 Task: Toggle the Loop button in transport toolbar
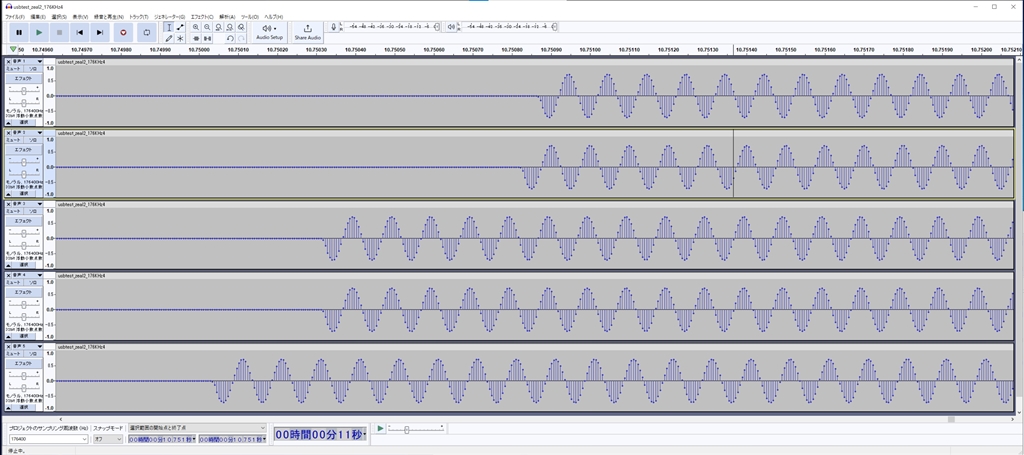tap(146, 32)
